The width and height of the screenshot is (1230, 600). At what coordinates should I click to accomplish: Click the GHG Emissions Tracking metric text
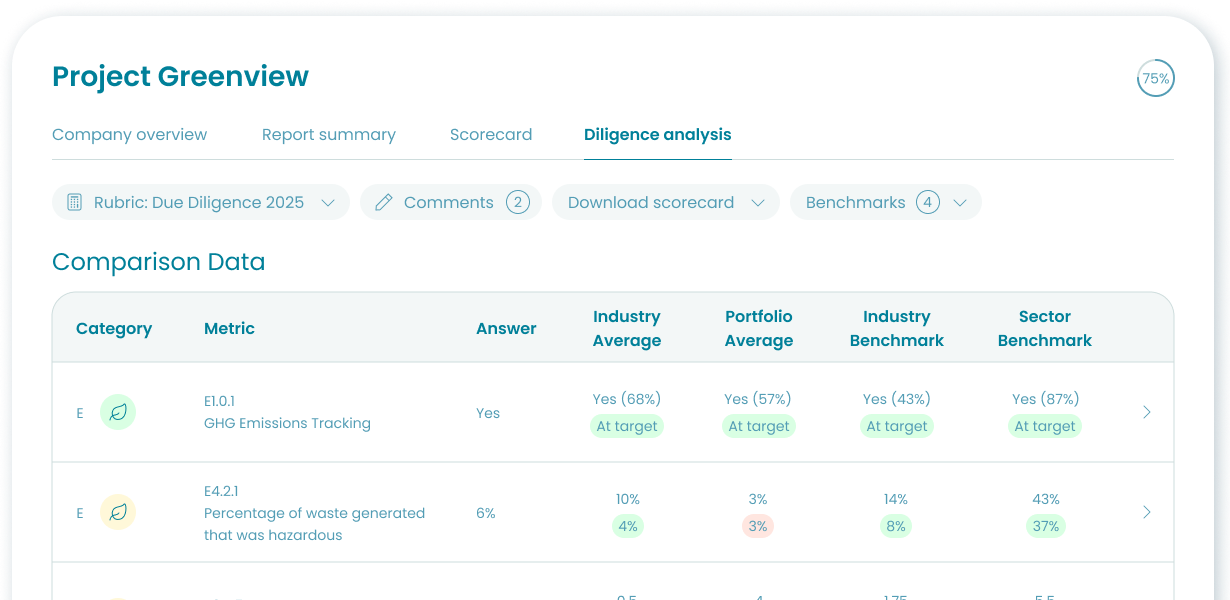click(287, 423)
